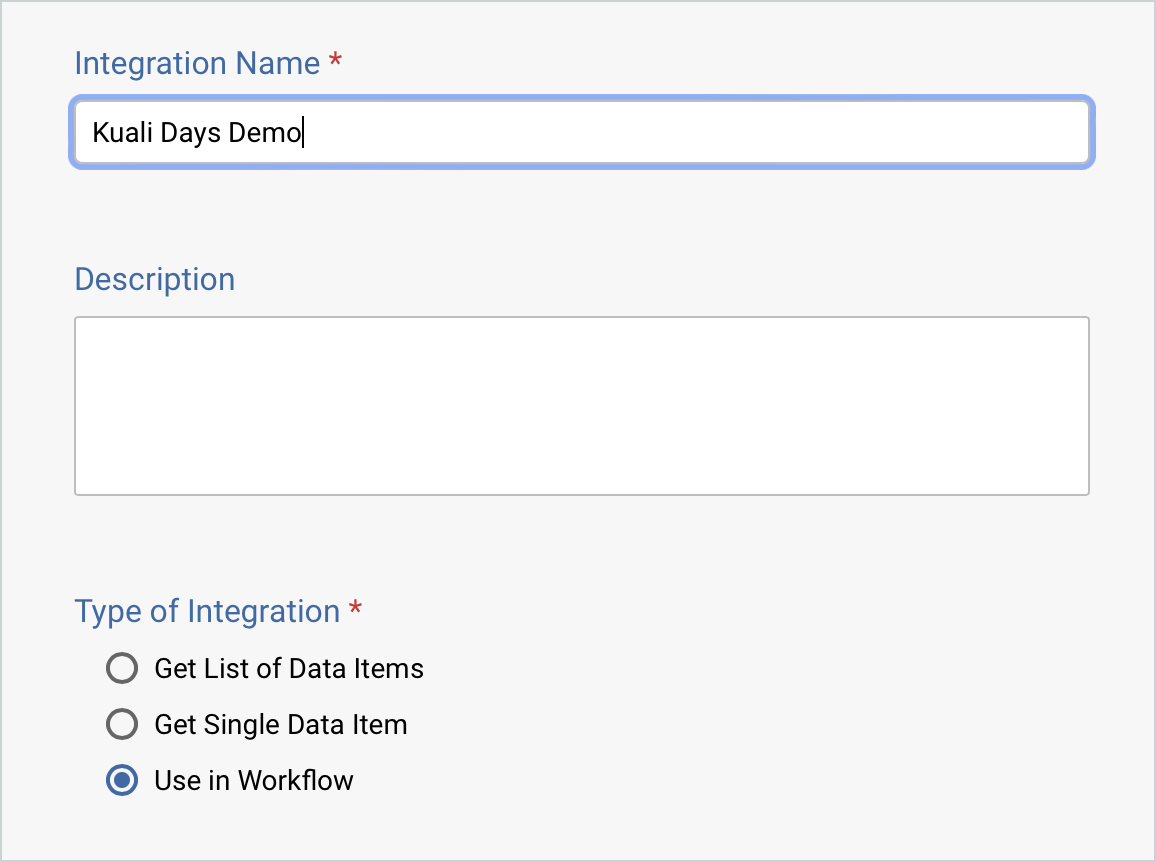Click the empty Description box to start typing
Viewport: 1156px width, 862px height.
tap(580, 405)
